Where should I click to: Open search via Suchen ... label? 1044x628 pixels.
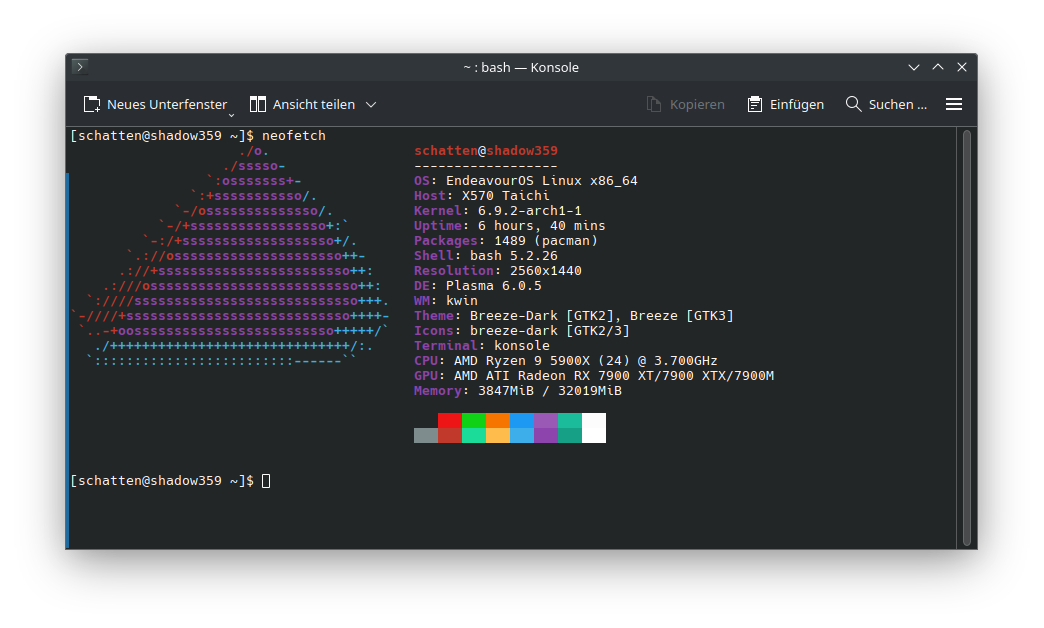(x=898, y=105)
